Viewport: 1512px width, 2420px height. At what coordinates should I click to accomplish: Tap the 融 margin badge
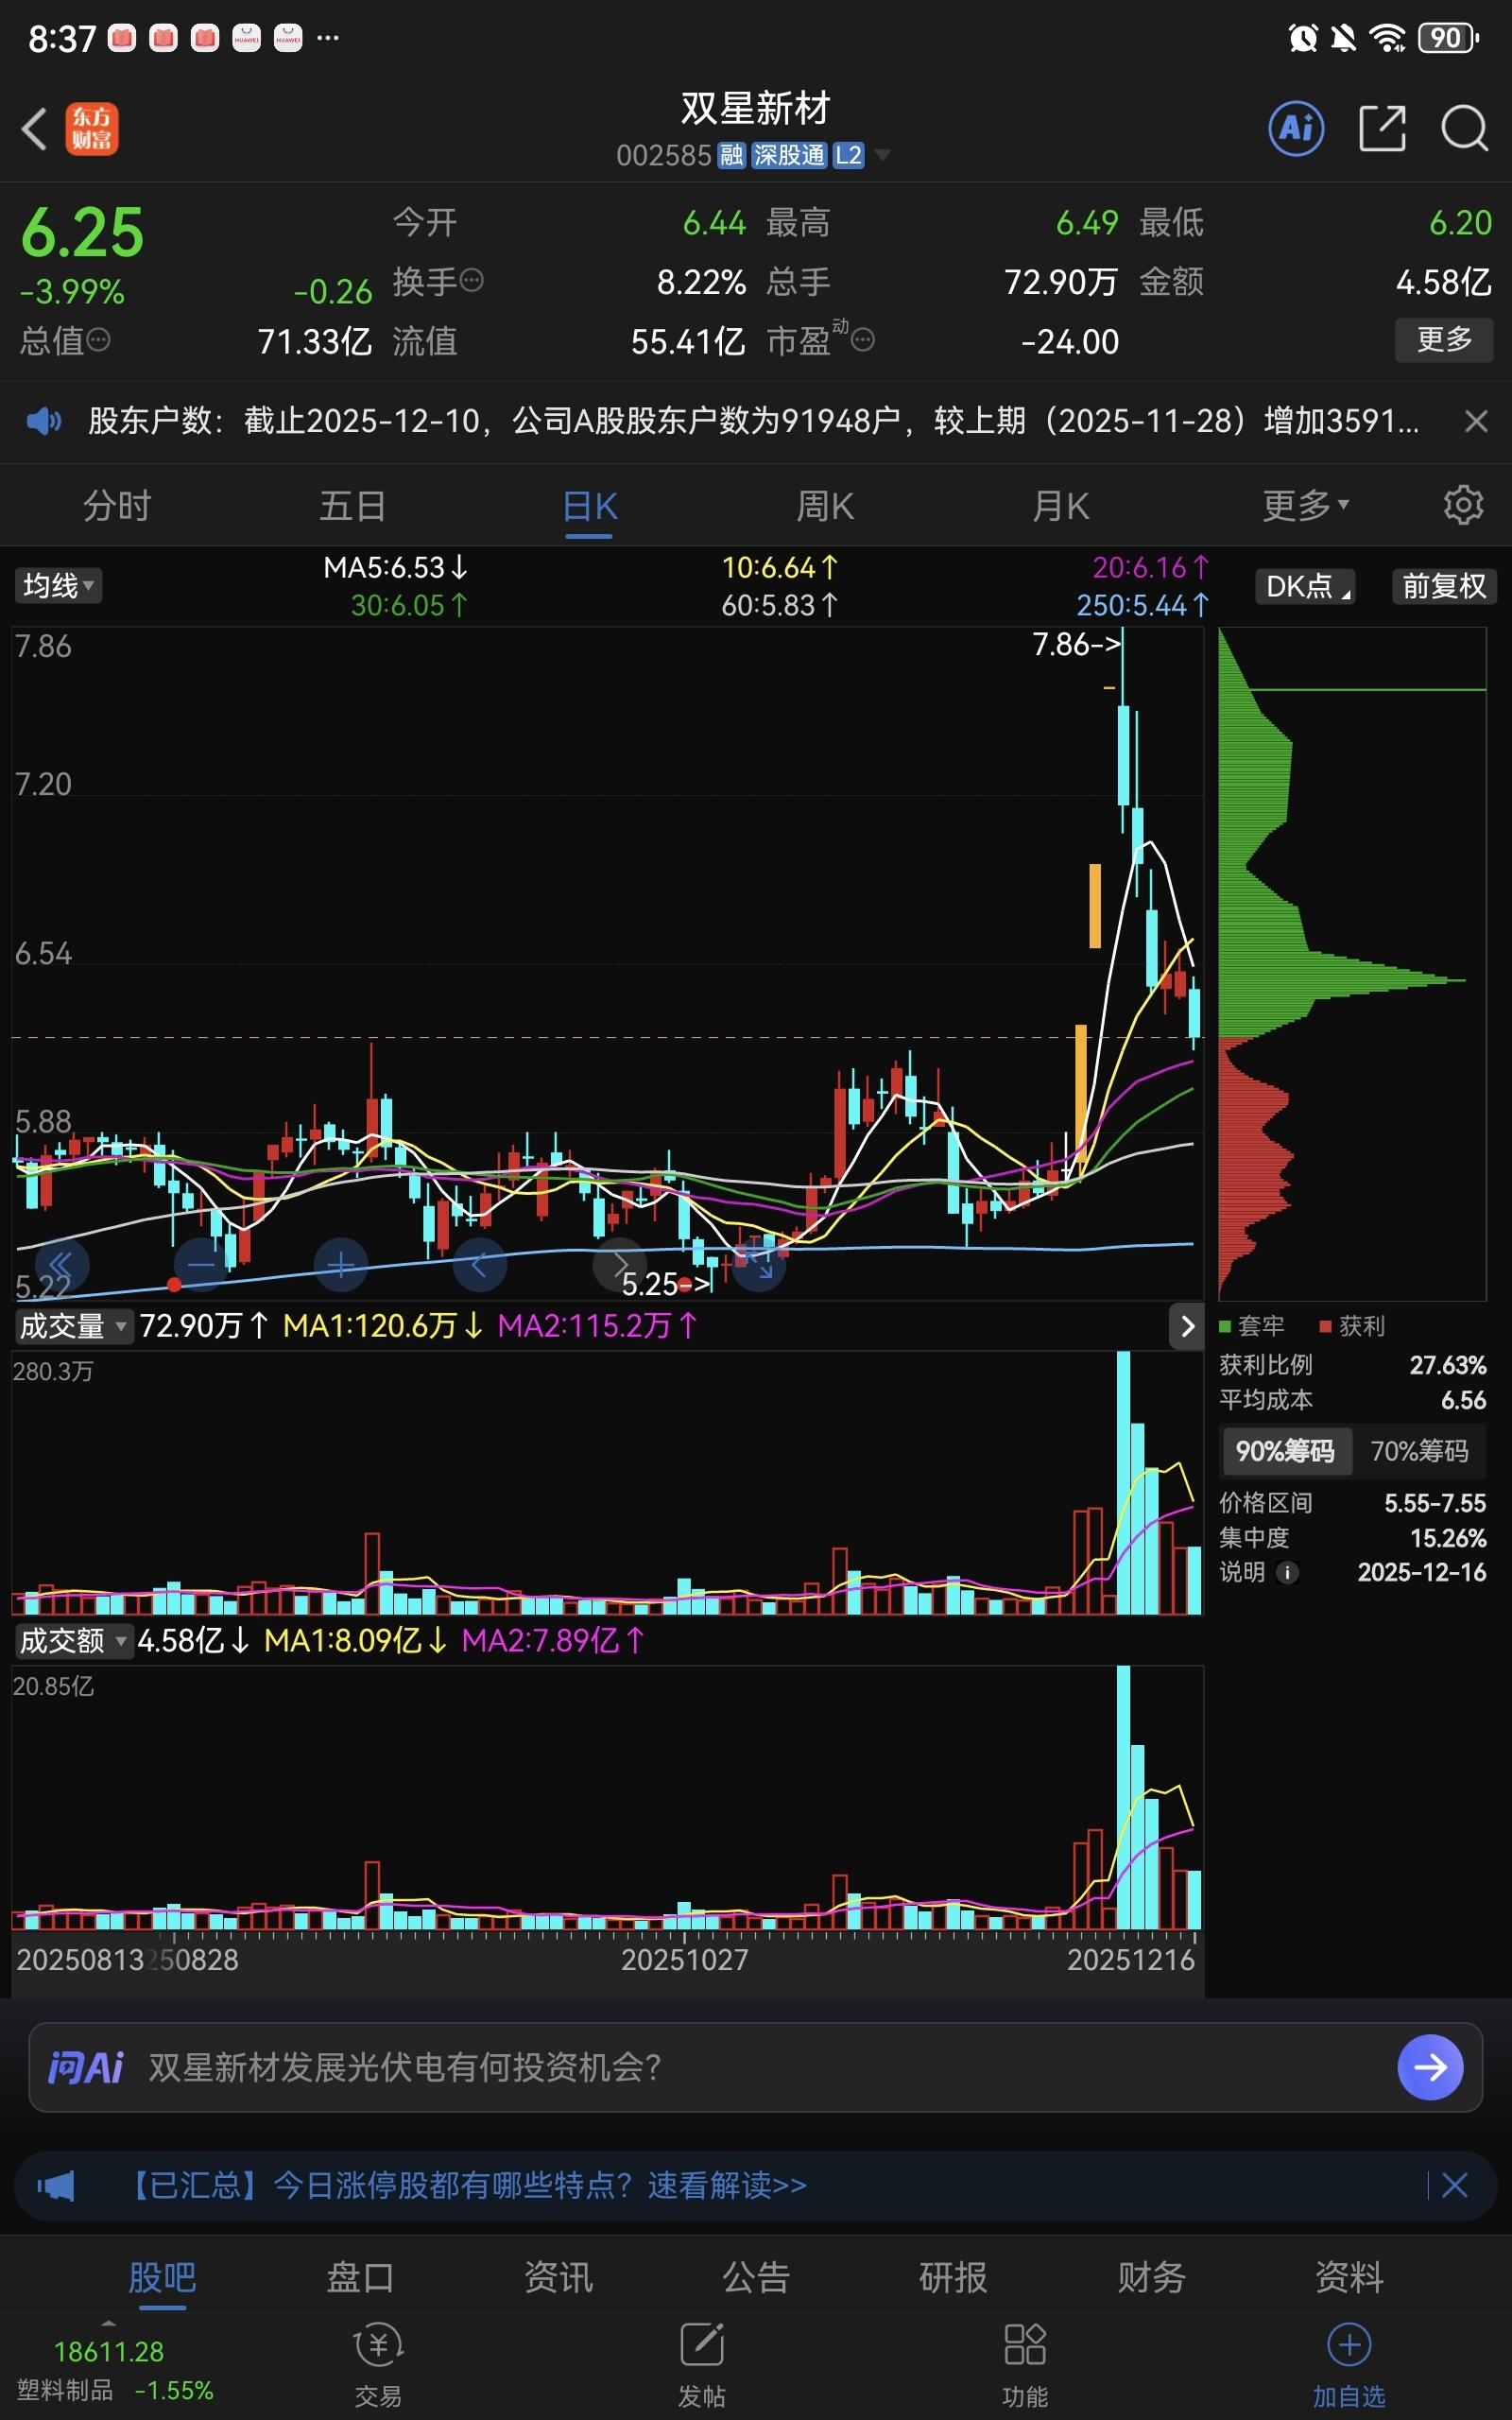[732, 155]
